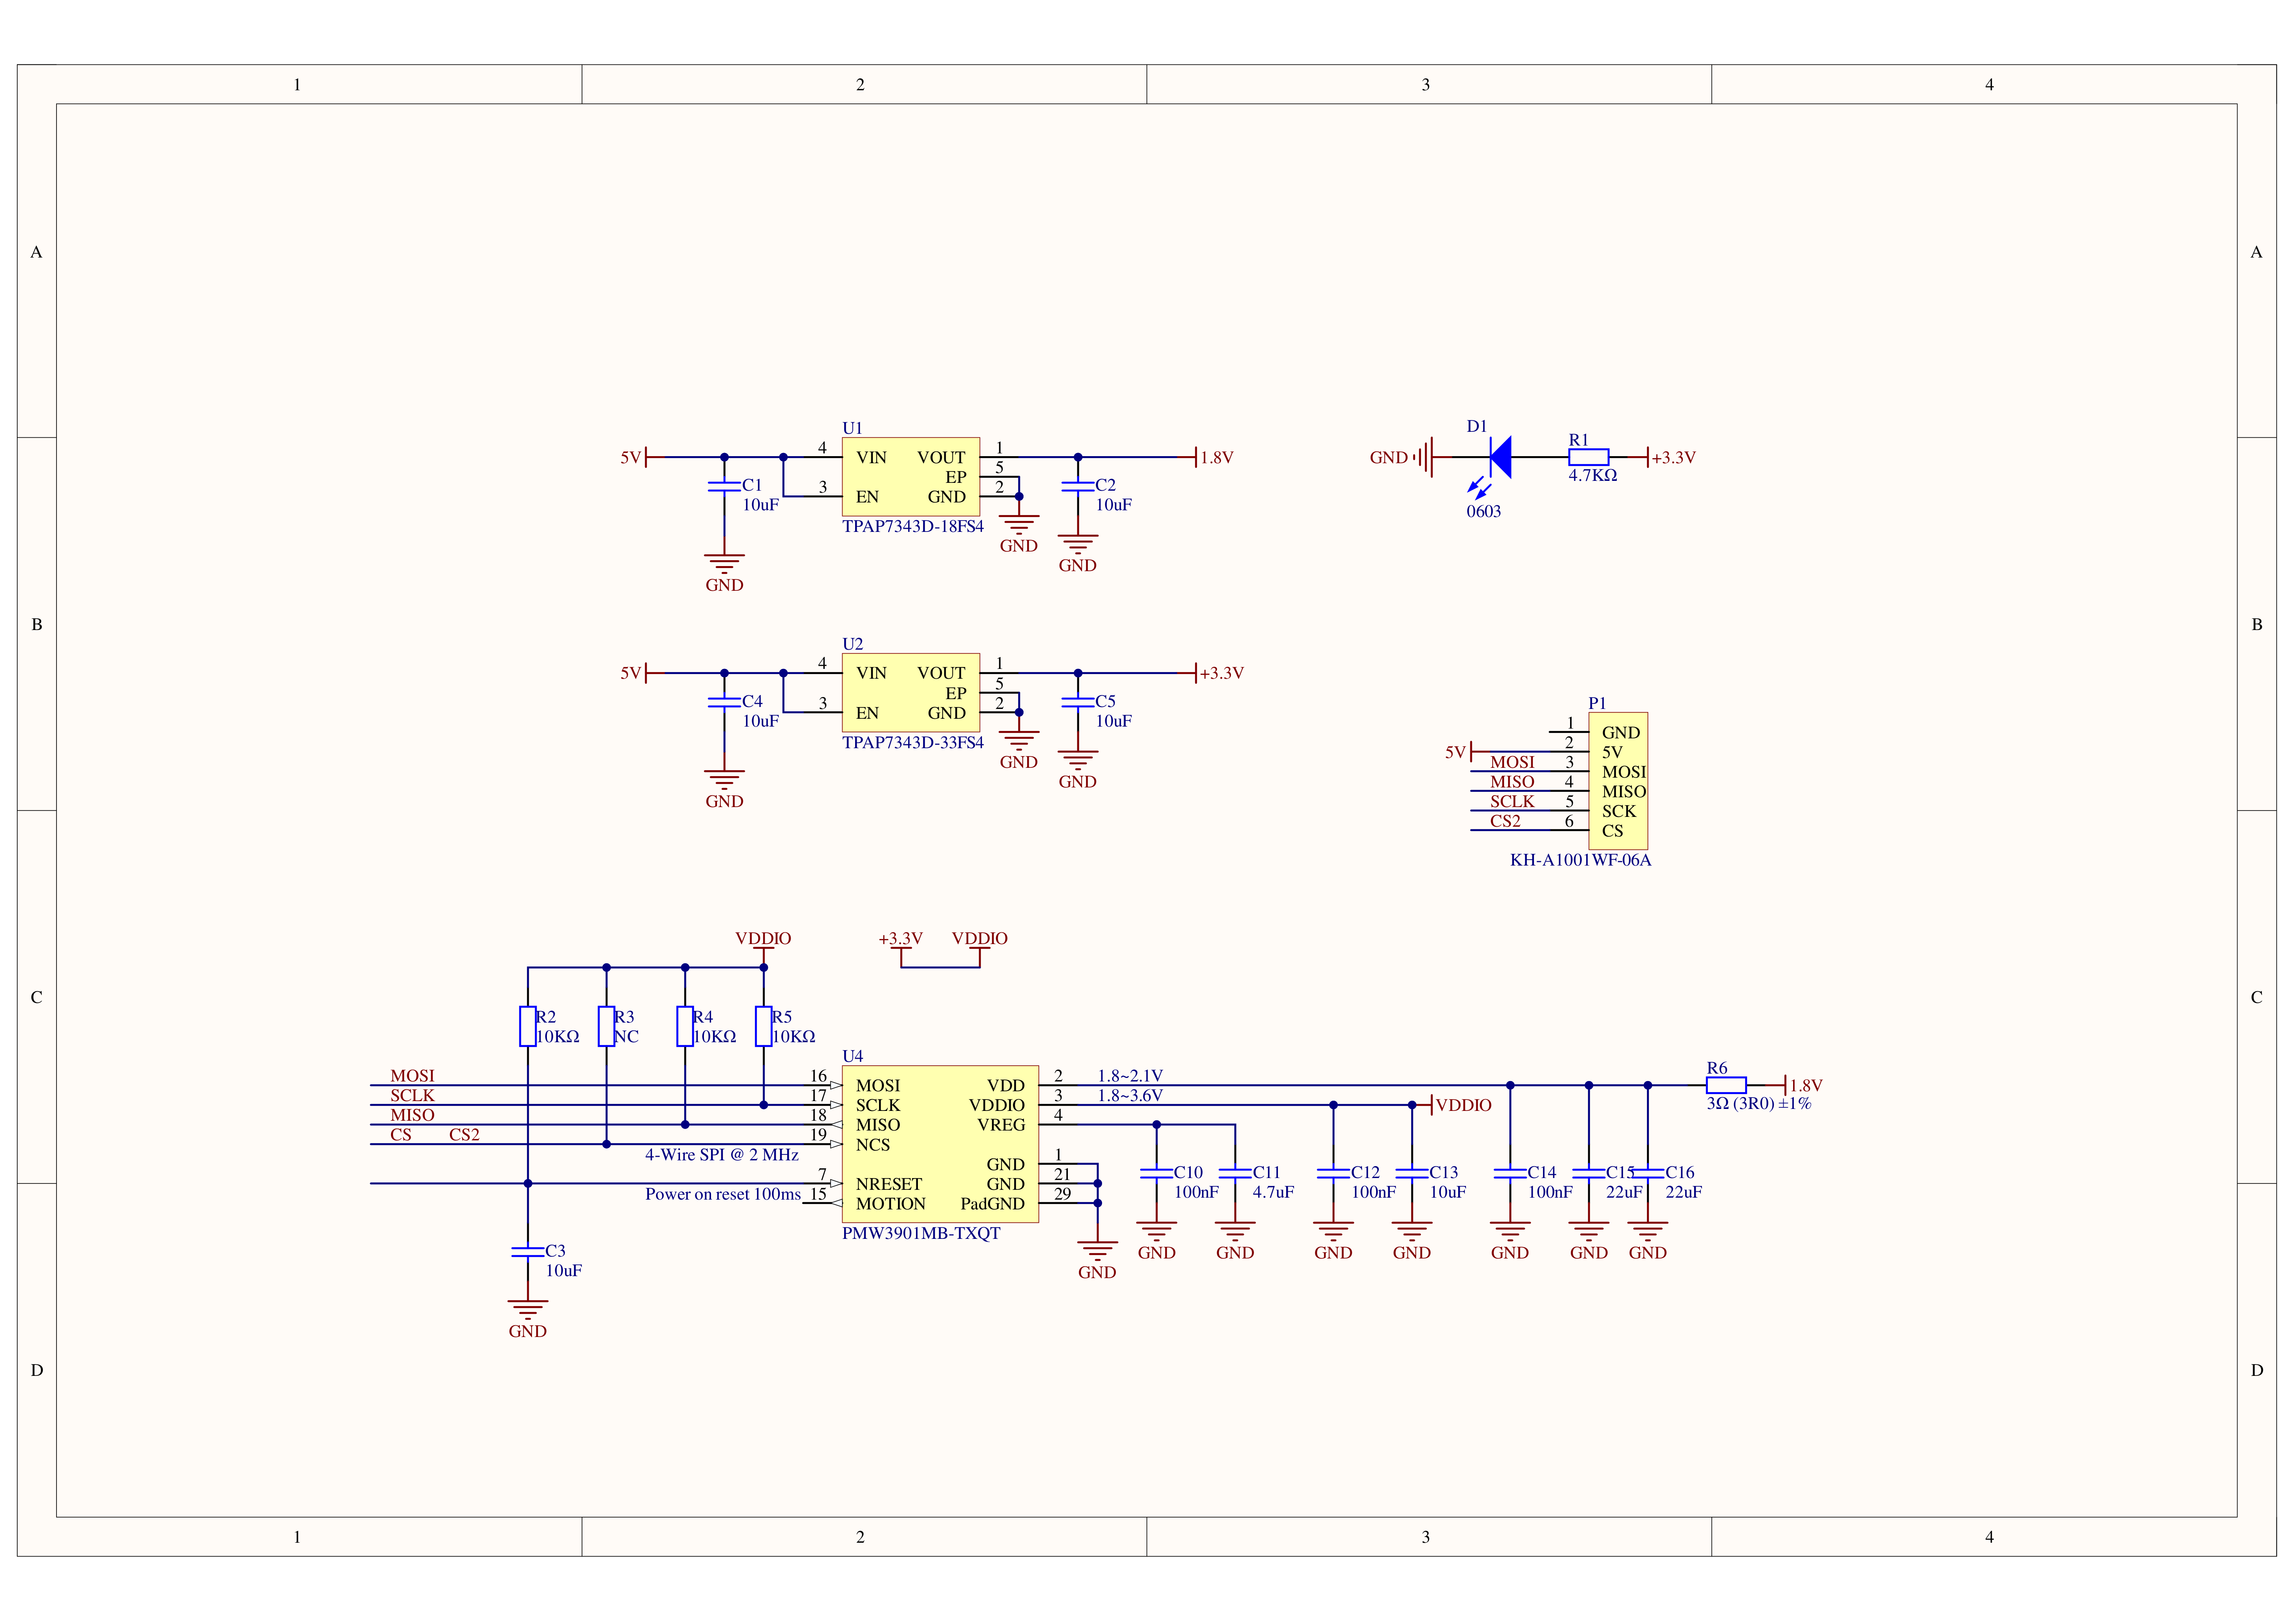2296x1622 pixels.
Task: Click the TPAP7343D-18FS4 part label
Action: 913,527
